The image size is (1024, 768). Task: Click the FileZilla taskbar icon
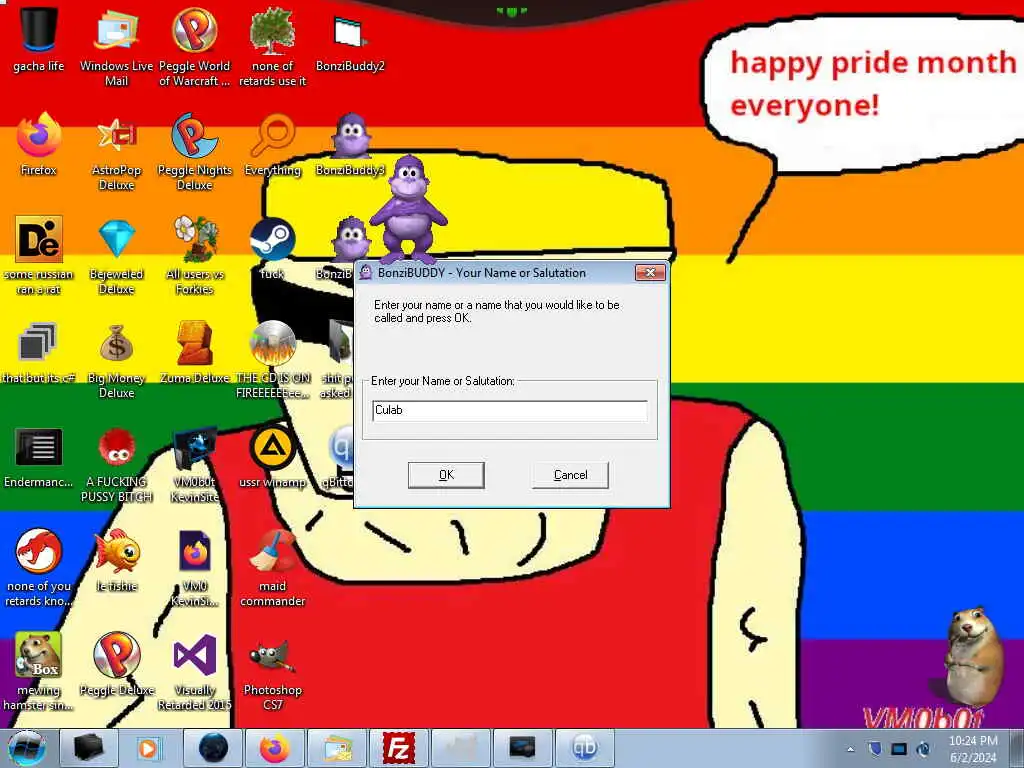[x=398, y=748]
